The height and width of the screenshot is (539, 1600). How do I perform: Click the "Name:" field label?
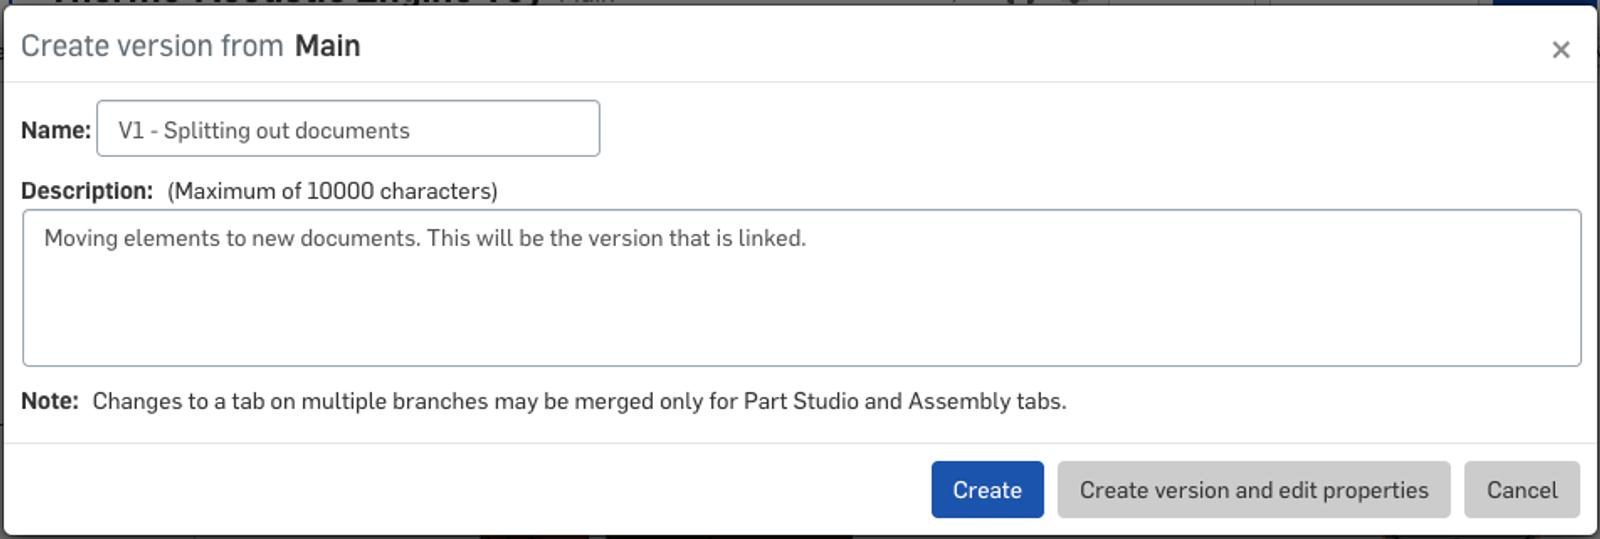tap(56, 130)
